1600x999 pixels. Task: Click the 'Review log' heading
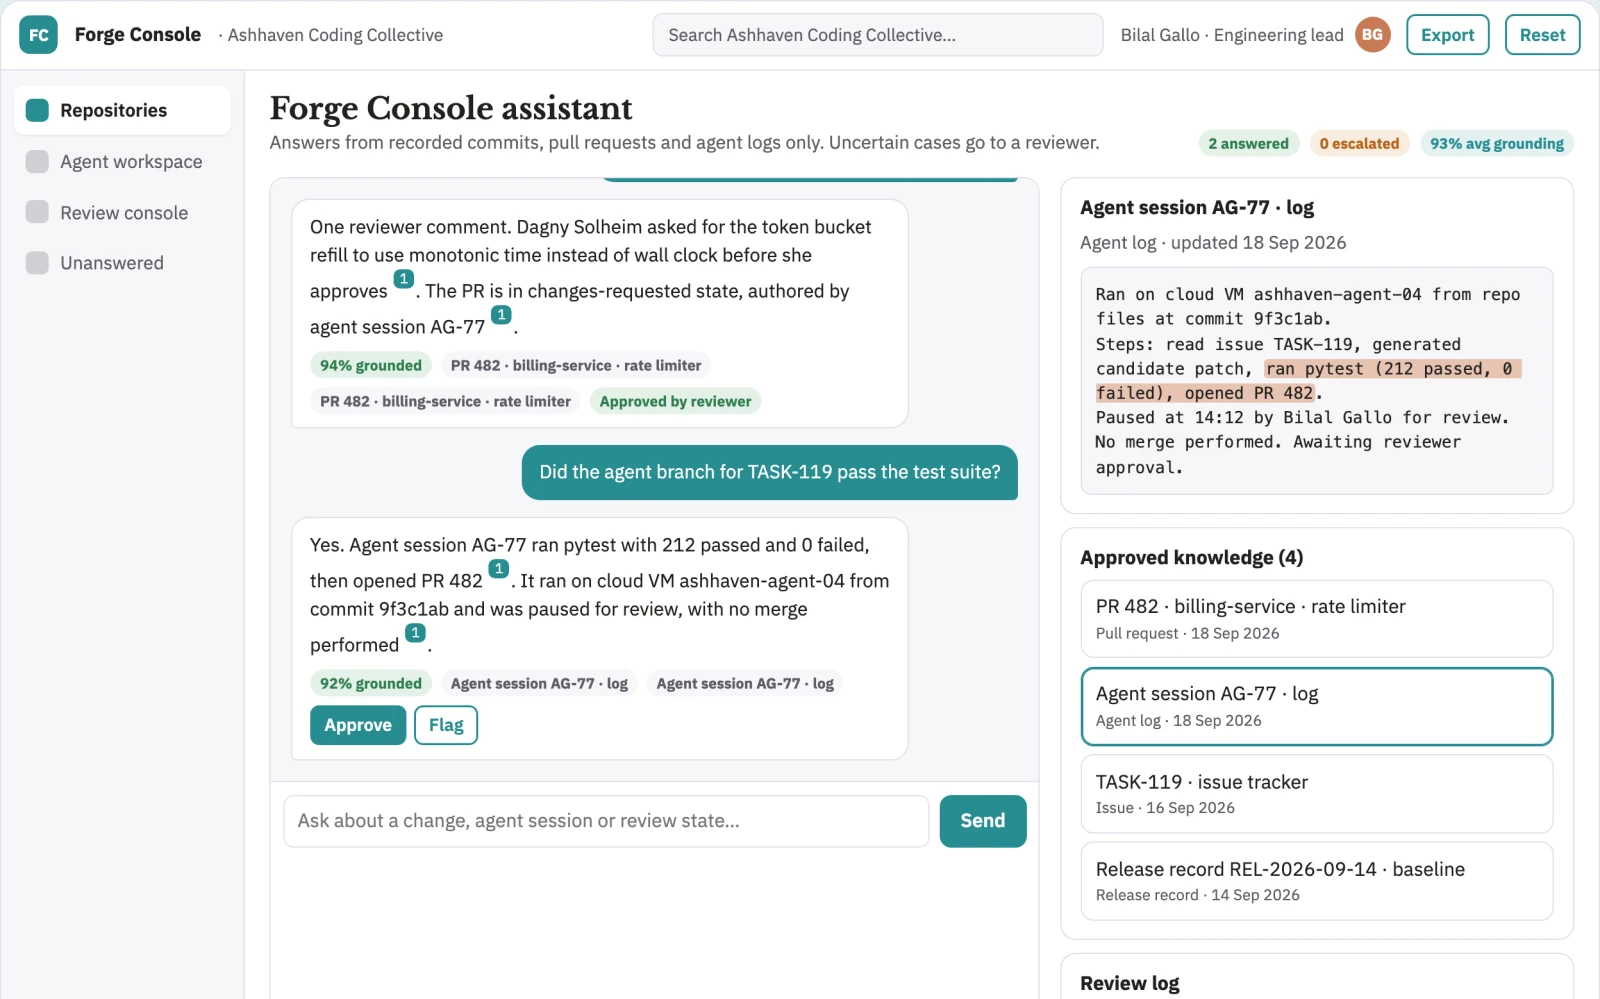tap(1130, 984)
